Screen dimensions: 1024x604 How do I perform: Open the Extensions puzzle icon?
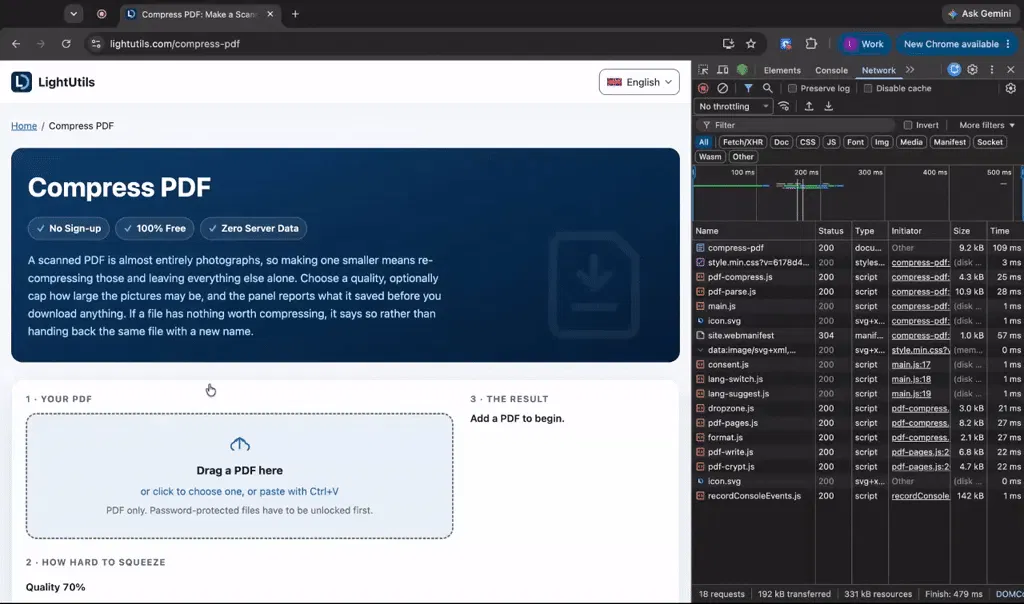click(811, 44)
